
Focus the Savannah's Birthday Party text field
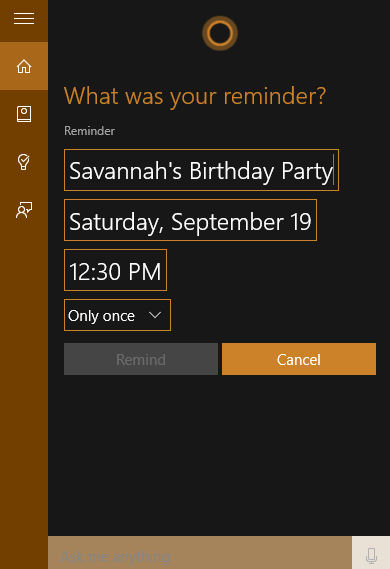201,170
